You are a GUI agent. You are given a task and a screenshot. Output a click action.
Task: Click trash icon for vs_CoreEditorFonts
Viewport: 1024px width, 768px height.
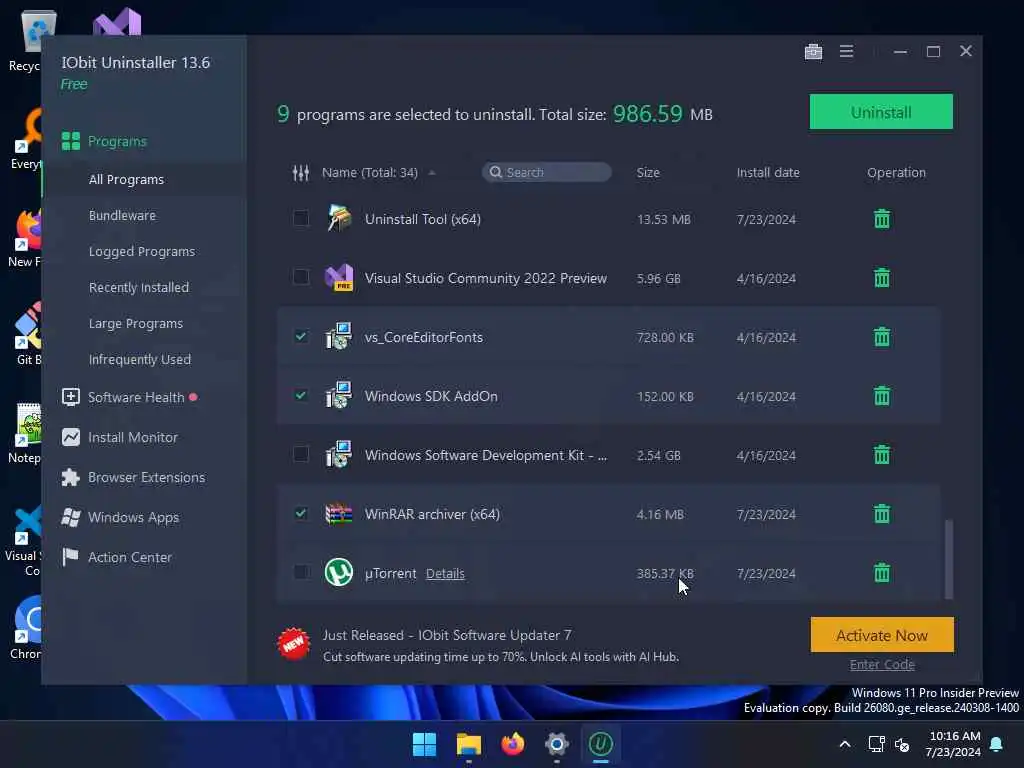tap(882, 337)
